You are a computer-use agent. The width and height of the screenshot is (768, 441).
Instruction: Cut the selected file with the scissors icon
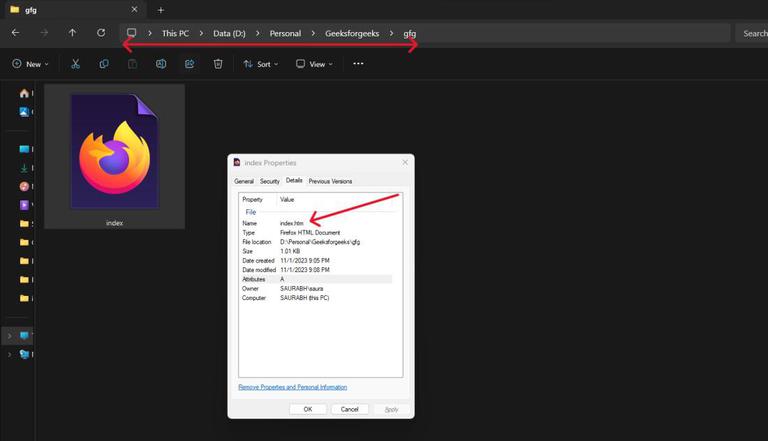[75, 64]
